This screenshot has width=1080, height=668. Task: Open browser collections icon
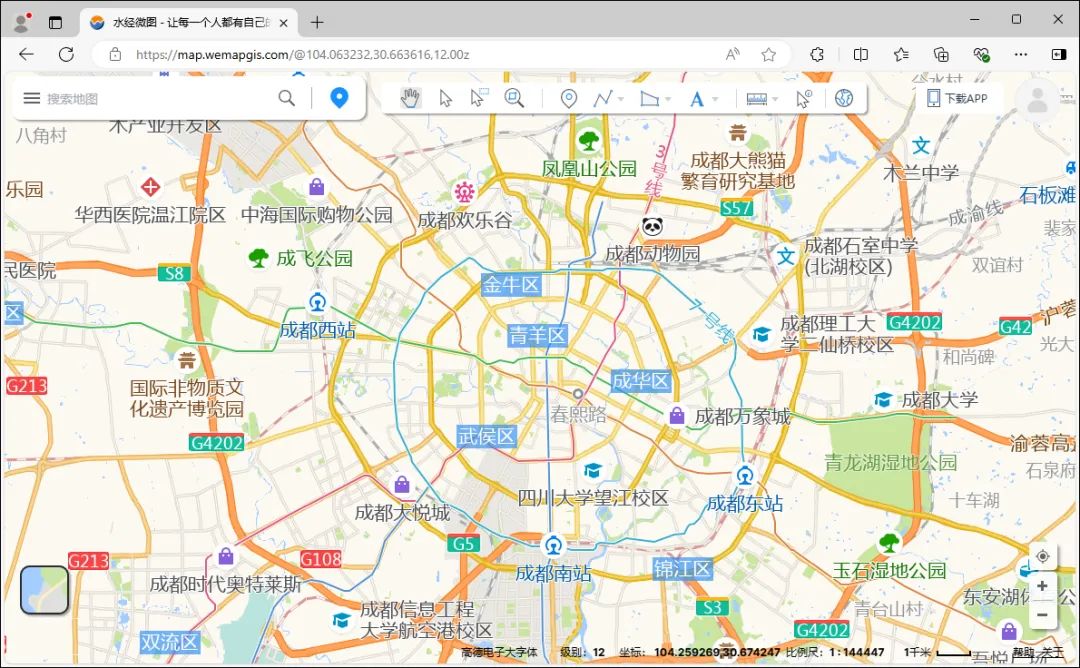(x=941, y=54)
